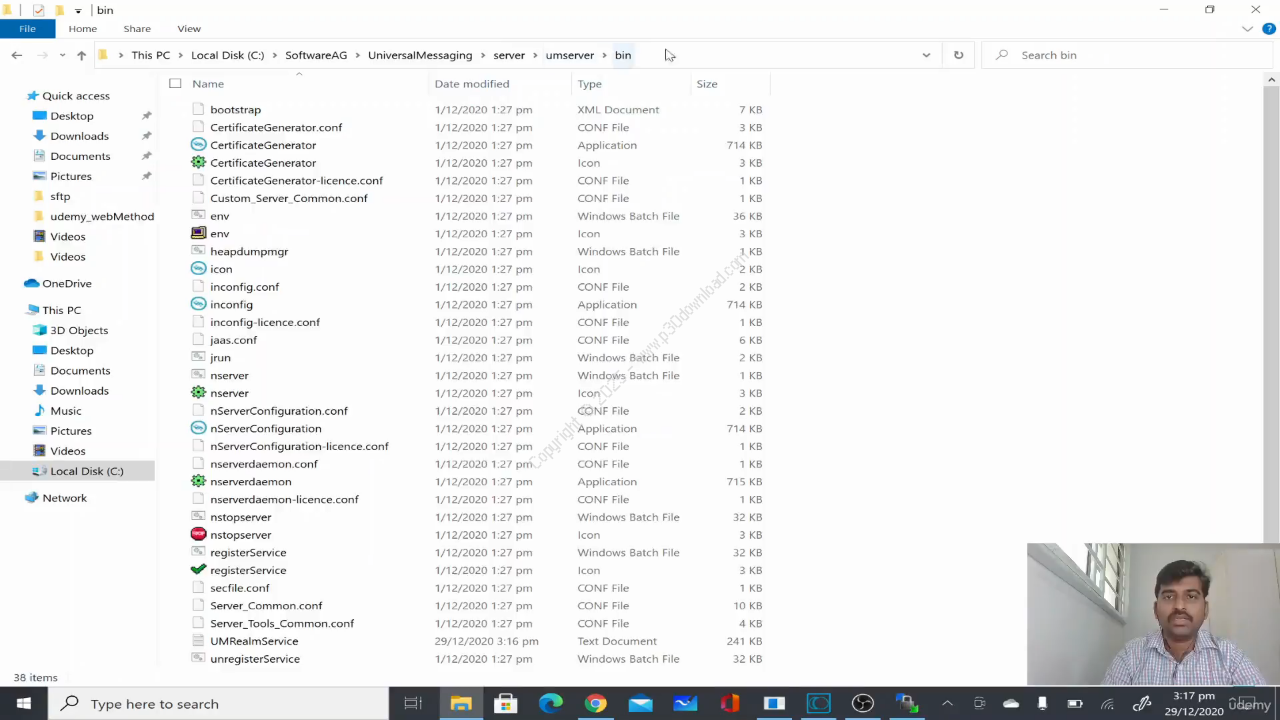Viewport: 1280px width, 720px height.
Task: Expand the chevron after This PC in breadcrumb
Action: [181, 55]
